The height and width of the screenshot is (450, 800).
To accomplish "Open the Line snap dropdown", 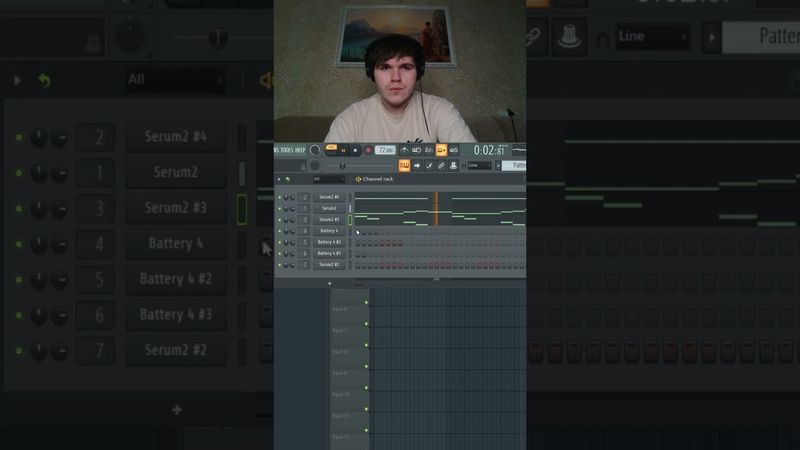I will pyautogui.click(x=480, y=165).
